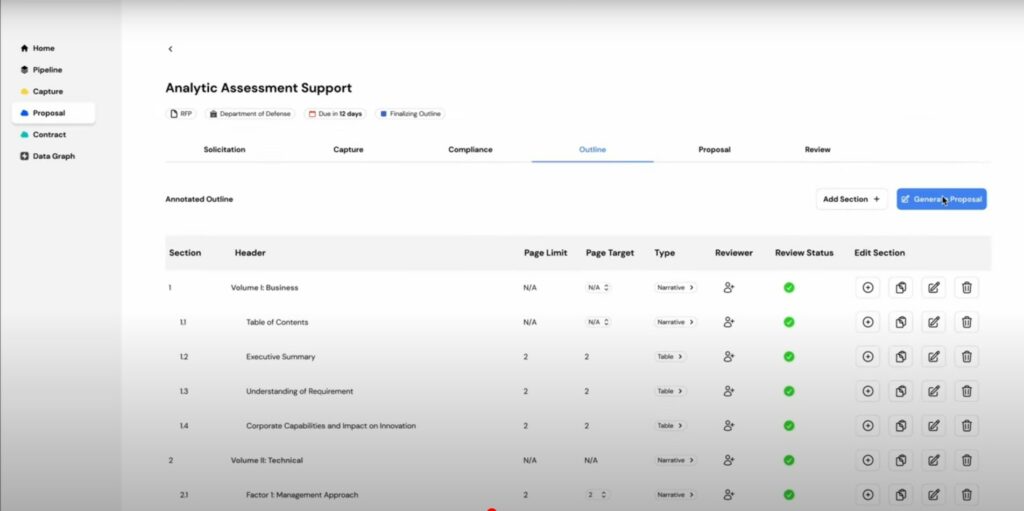Switch to the Capture tab

pyautogui.click(x=348, y=150)
